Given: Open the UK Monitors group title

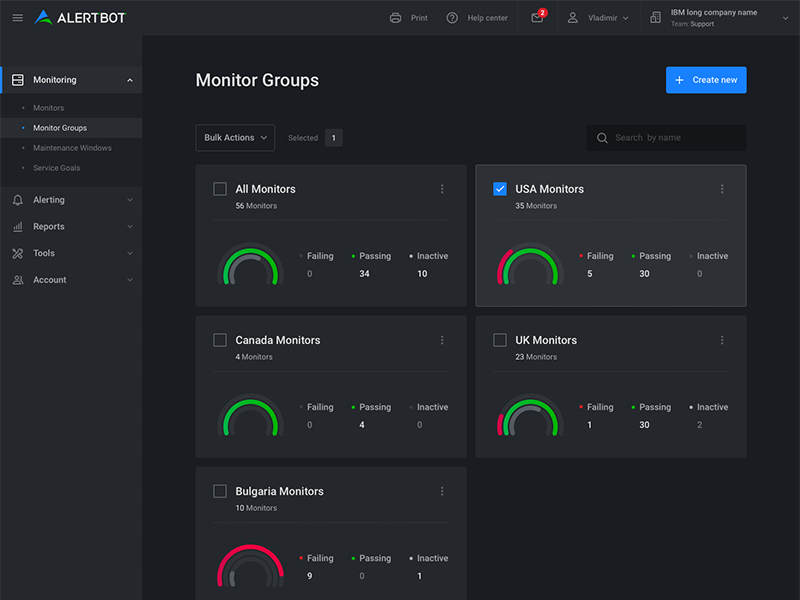Looking at the screenshot, I should 546,340.
